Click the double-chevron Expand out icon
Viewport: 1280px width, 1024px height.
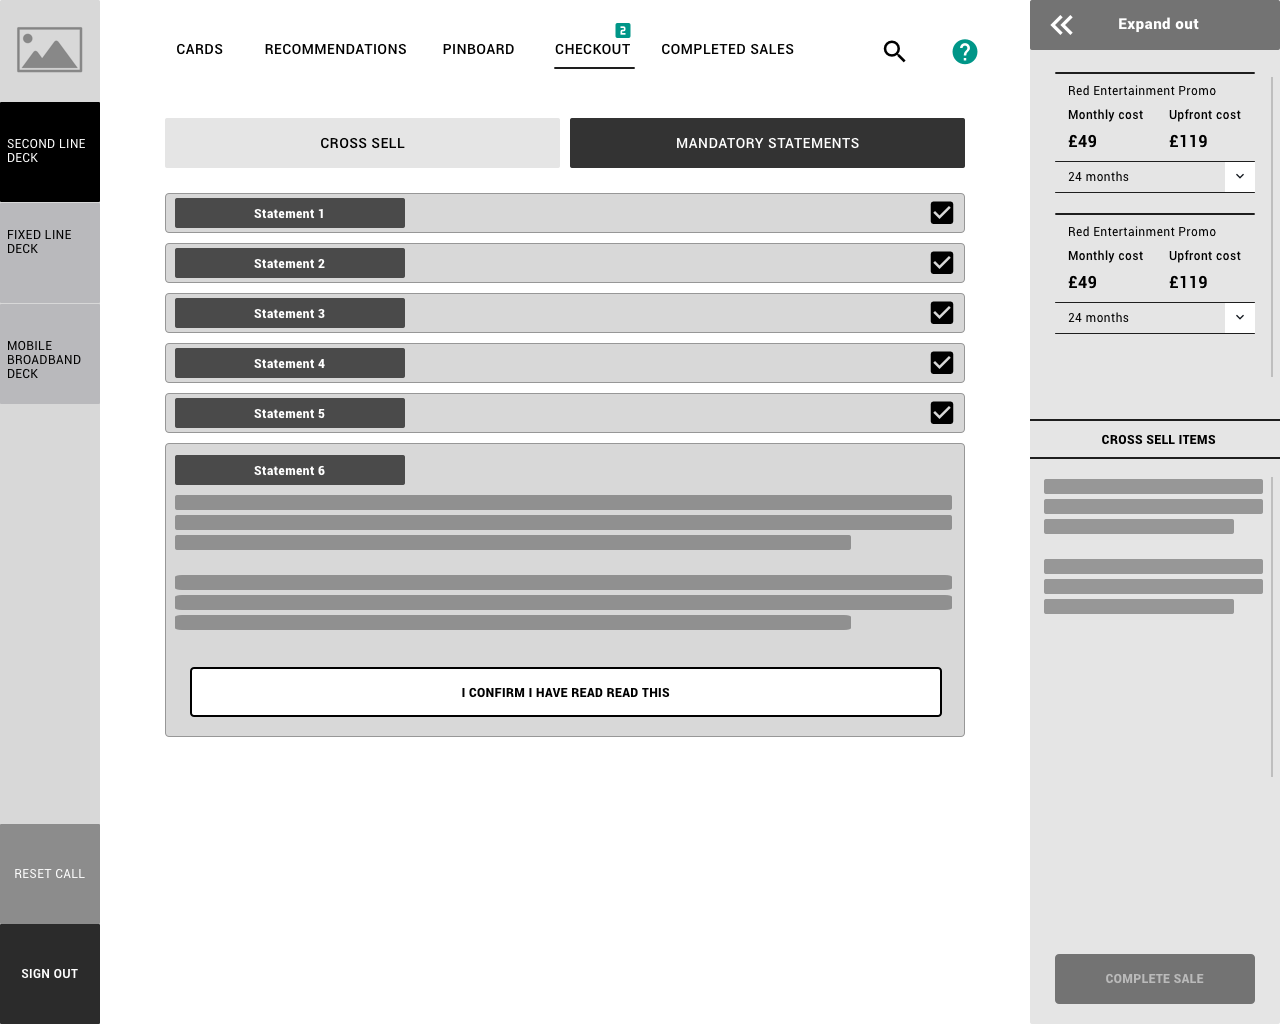(x=1062, y=25)
